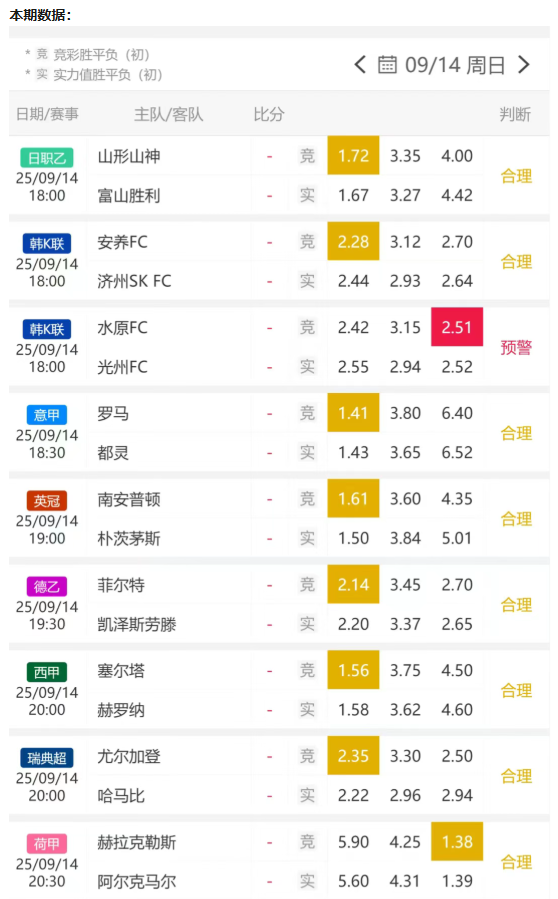558x899 pixels.
Task: Open the 09/14 周日 date selector
Action: click(455, 65)
